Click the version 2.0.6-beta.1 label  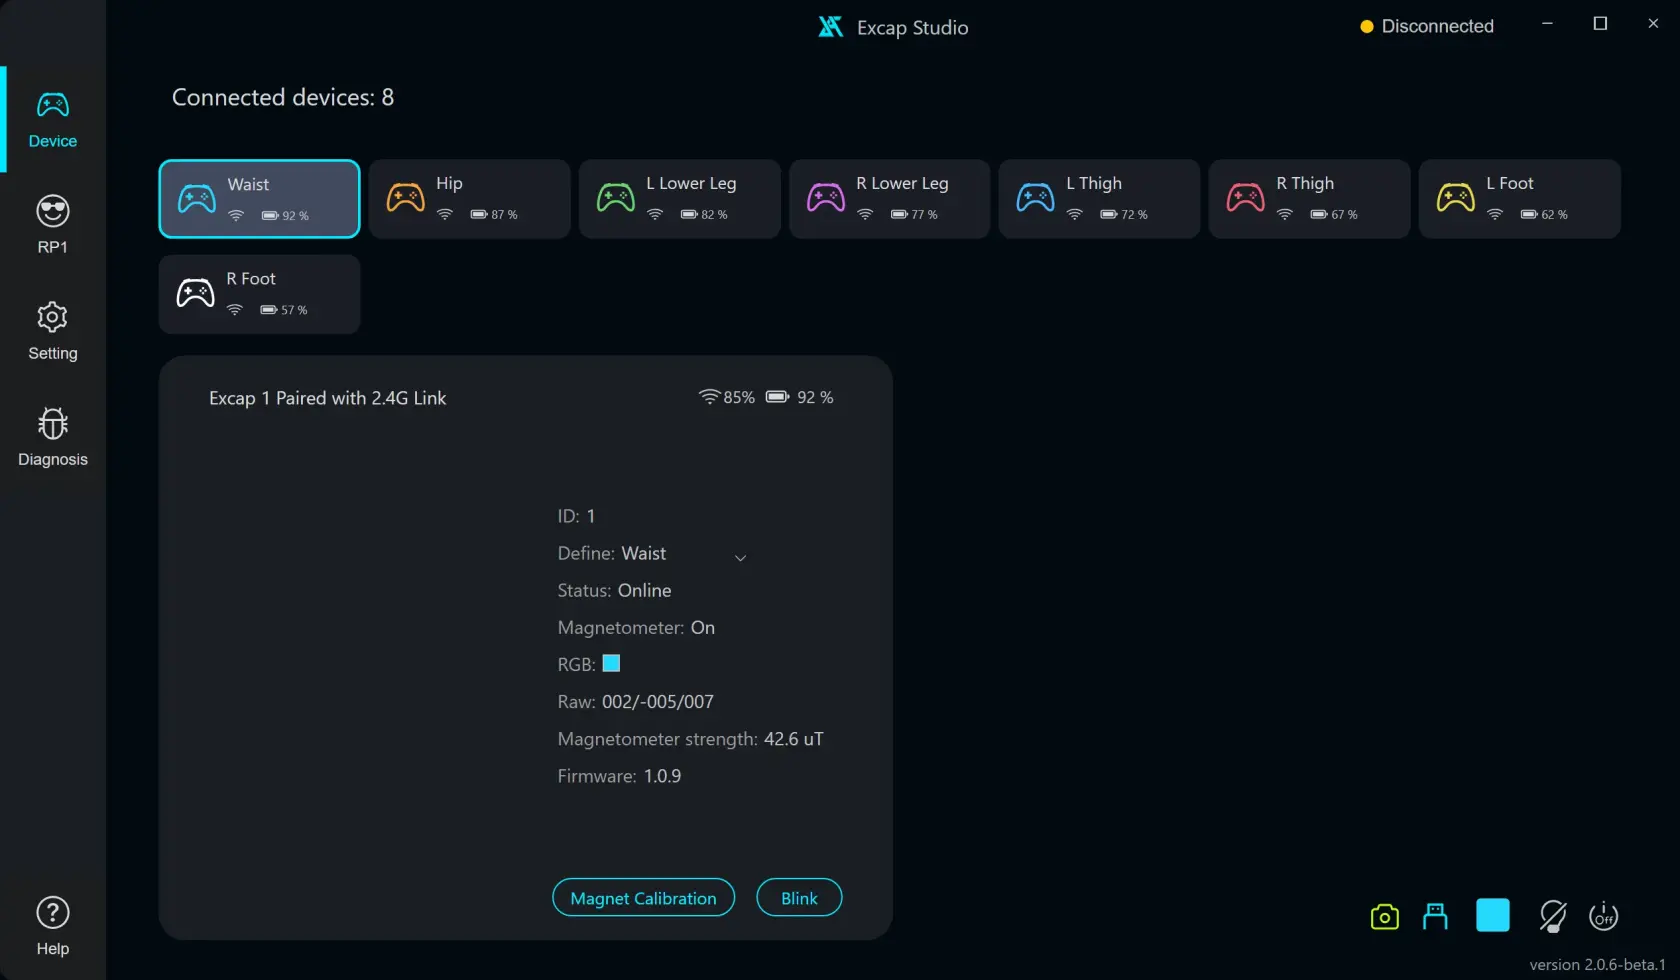[x=1597, y=965]
